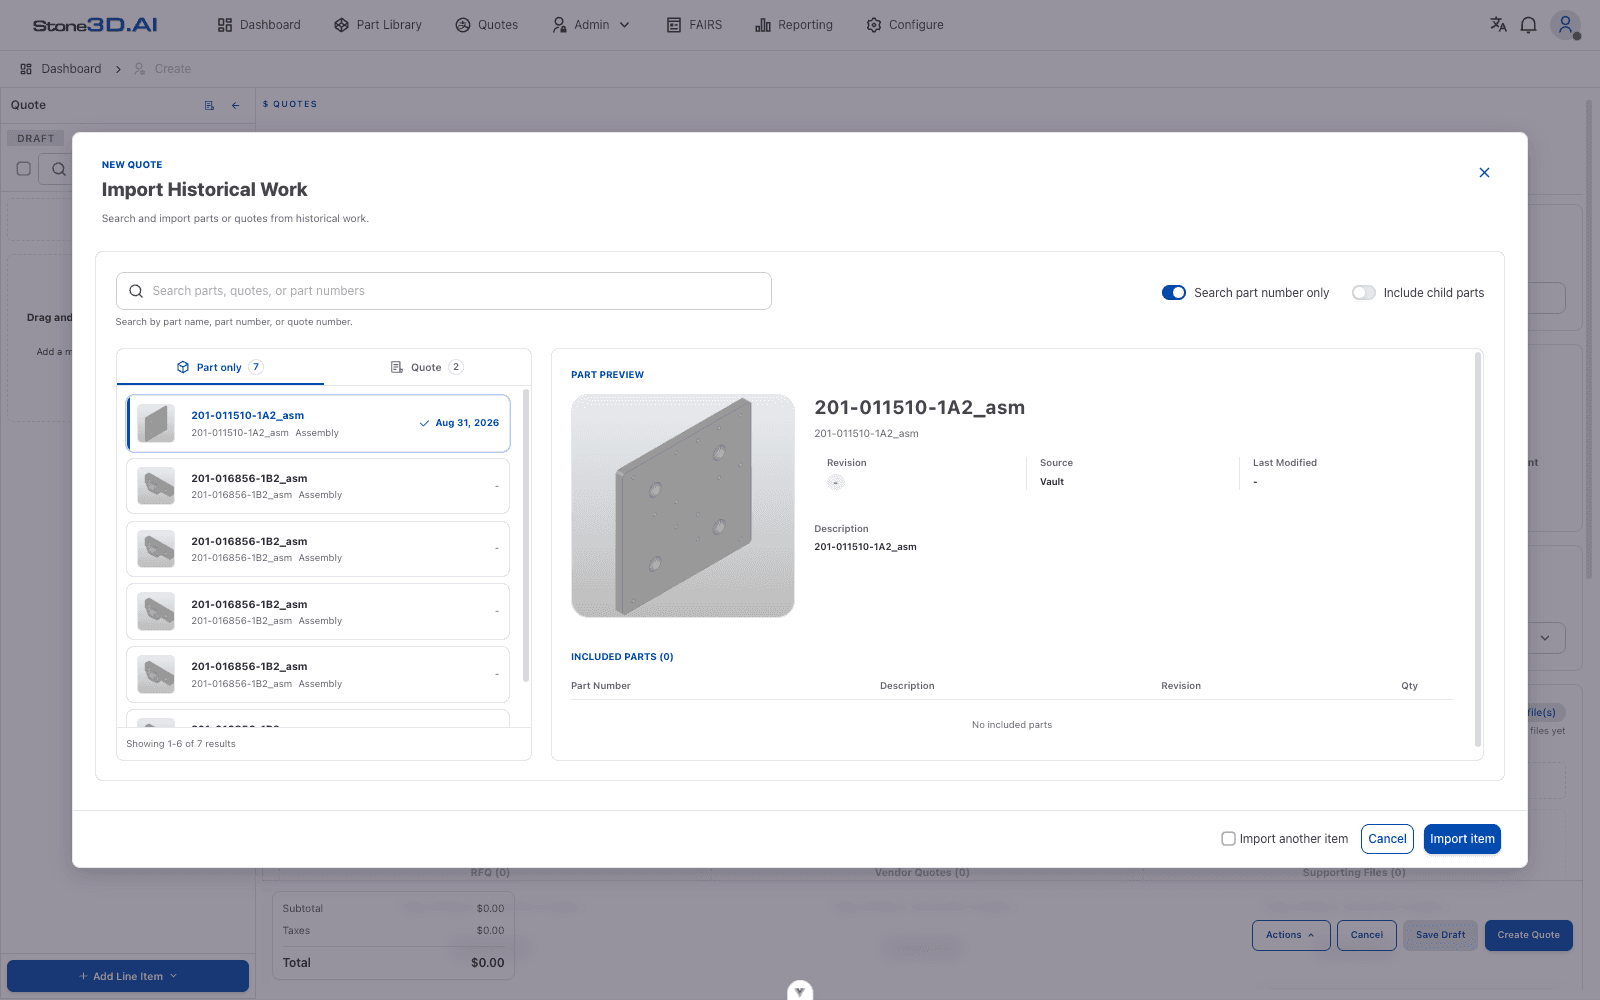Click the No included parts message
The width and height of the screenshot is (1600, 1000).
pyautogui.click(x=1012, y=725)
